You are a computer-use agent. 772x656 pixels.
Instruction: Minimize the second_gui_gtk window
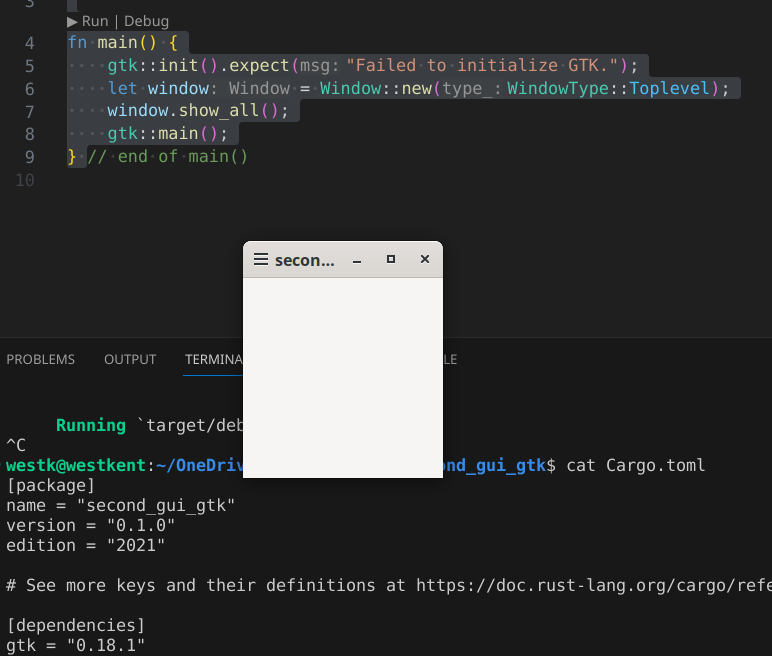(x=357, y=260)
